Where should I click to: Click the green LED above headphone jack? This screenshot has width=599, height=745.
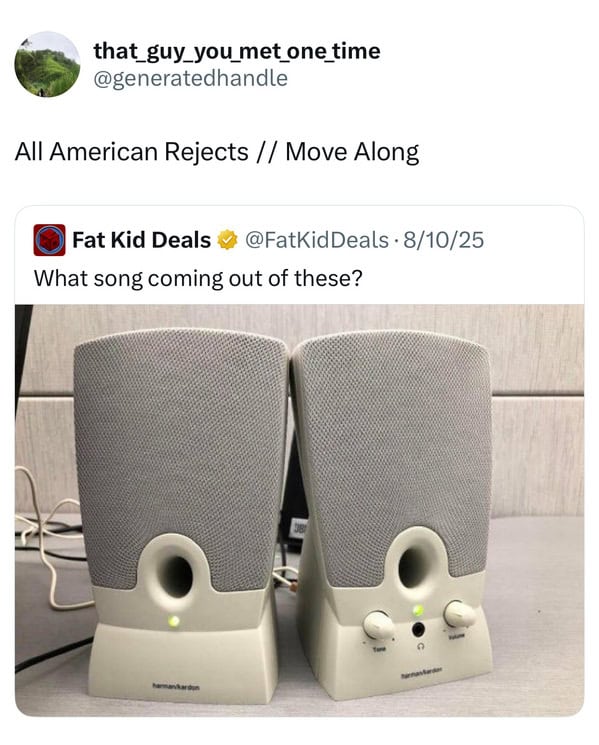(x=418, y=611)
